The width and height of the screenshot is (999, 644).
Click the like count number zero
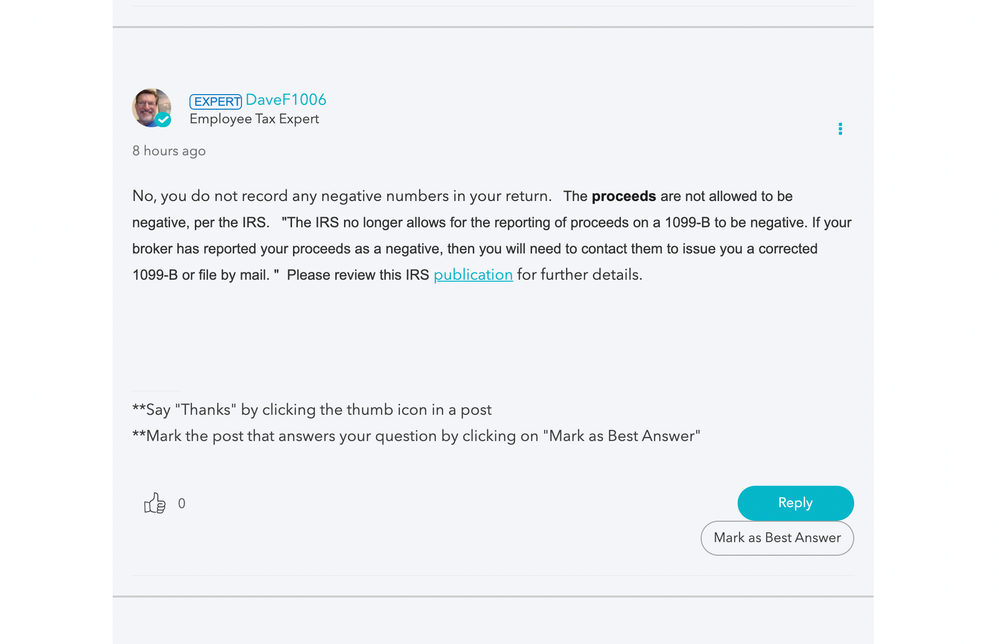pos(182,504)
